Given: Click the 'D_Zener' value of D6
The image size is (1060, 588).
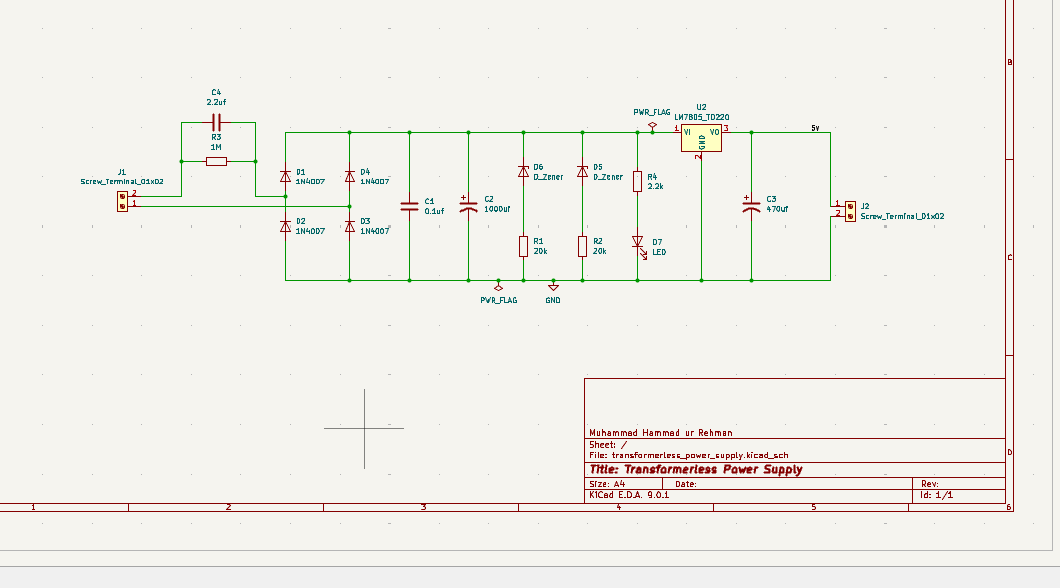Looking at the screenshot, I should [x=548, y=177].
